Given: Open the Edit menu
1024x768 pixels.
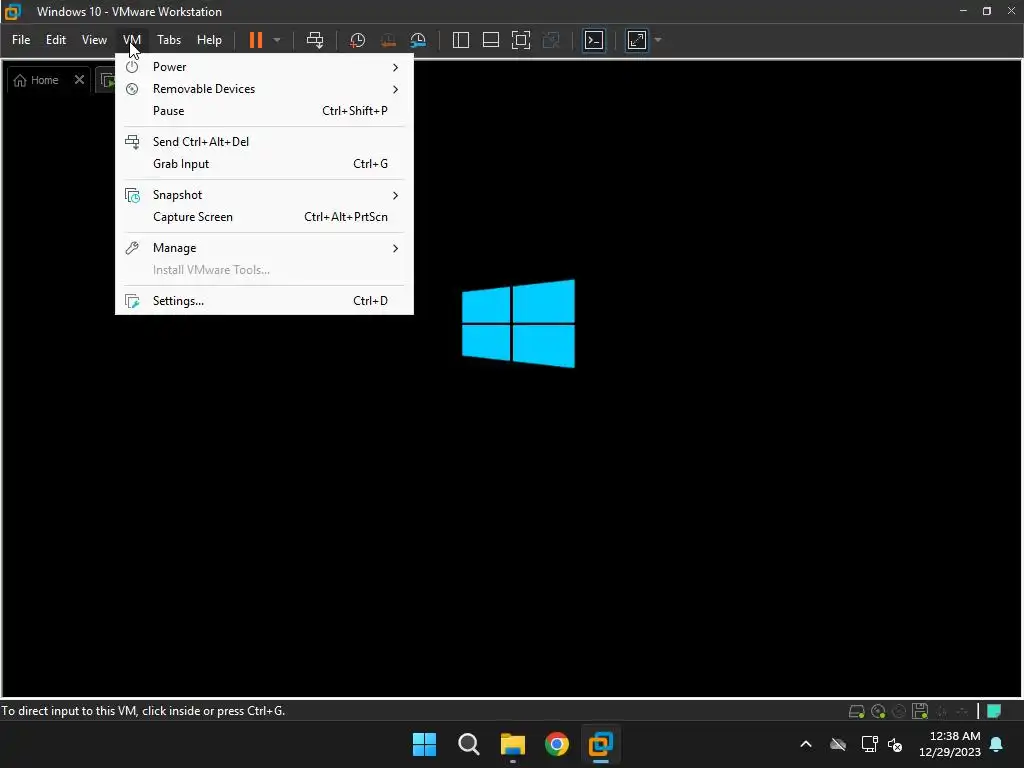Looking at the screenshot, I should [56, 40].
